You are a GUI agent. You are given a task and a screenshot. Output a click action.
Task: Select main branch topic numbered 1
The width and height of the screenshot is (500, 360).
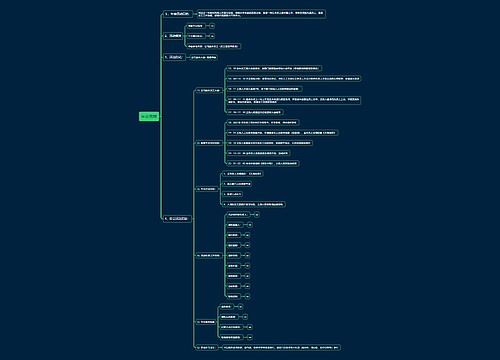[178, 14]
